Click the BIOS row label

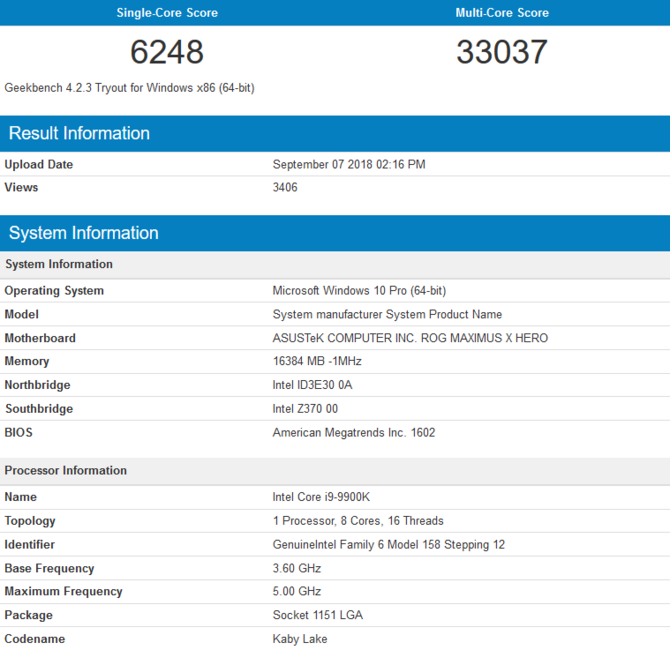point(18,432)
